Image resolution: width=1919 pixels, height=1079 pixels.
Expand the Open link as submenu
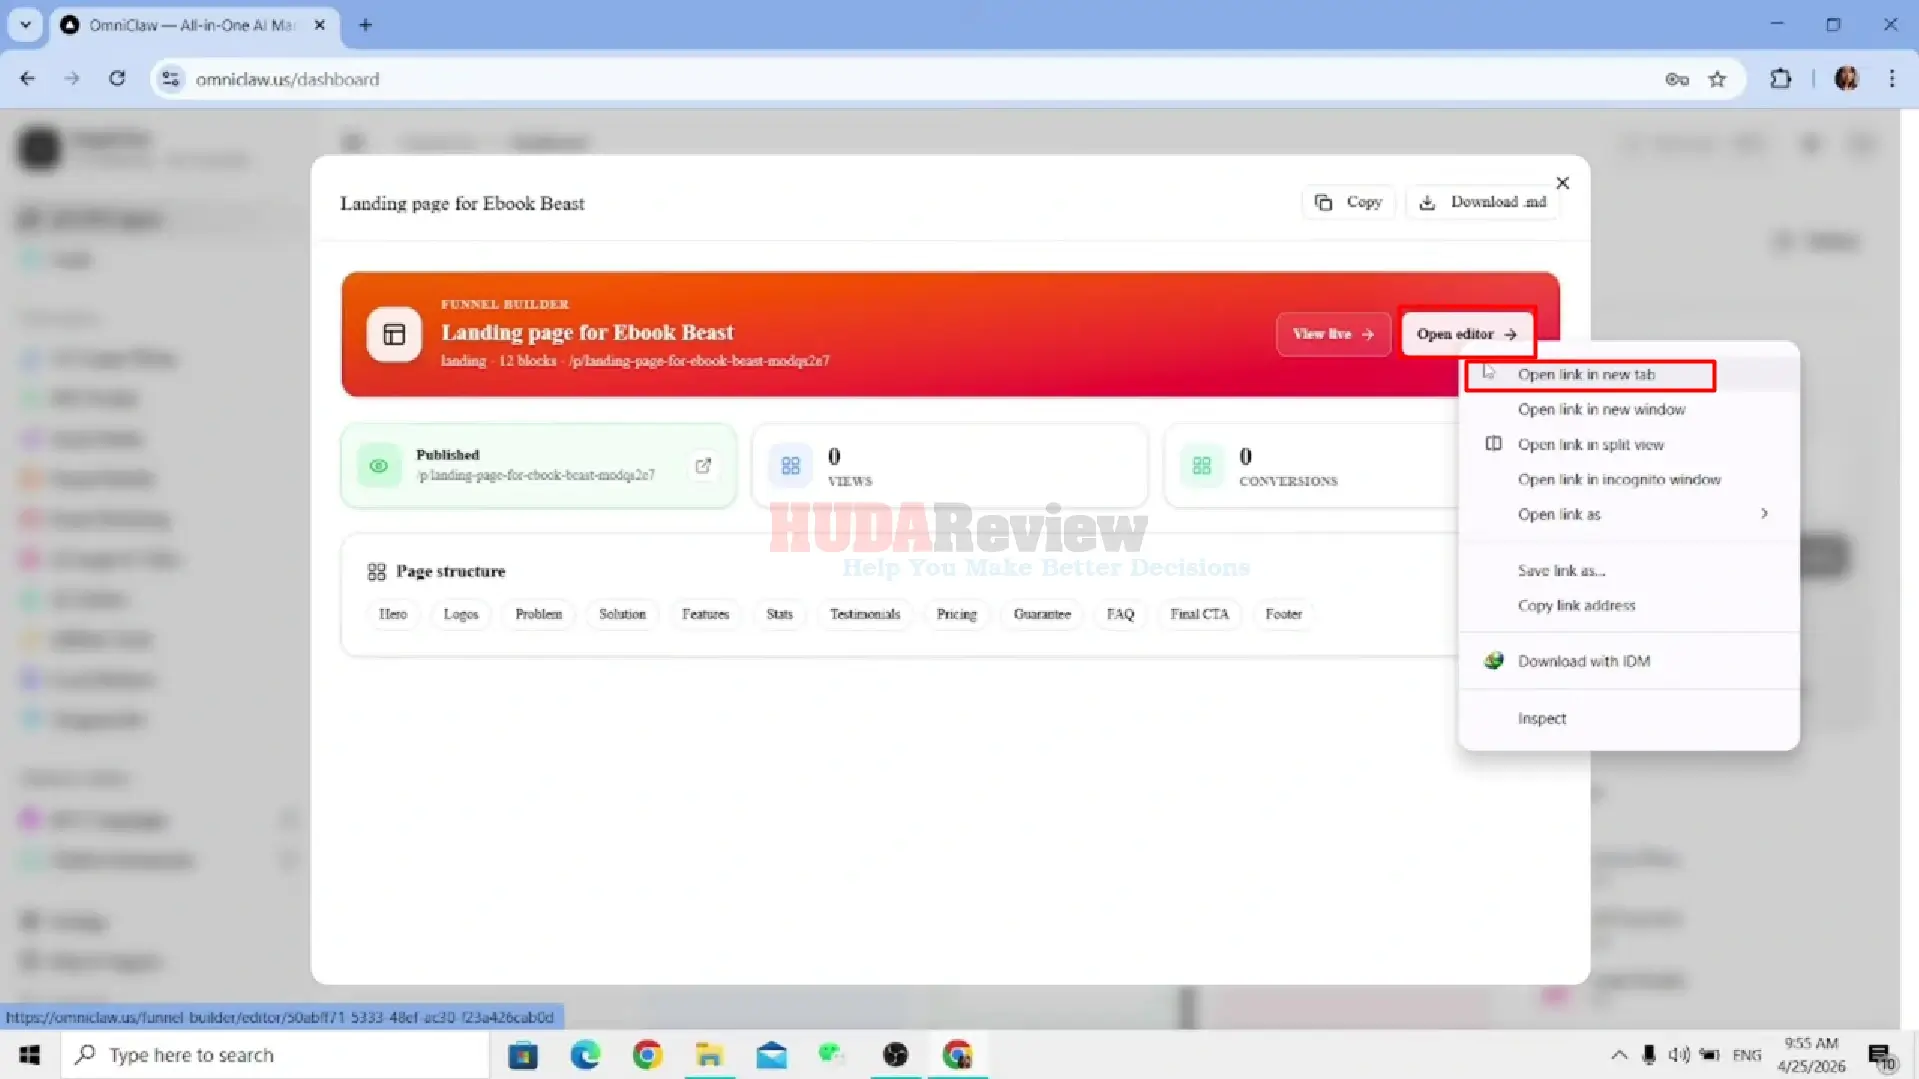click(x=1629, y=515)
